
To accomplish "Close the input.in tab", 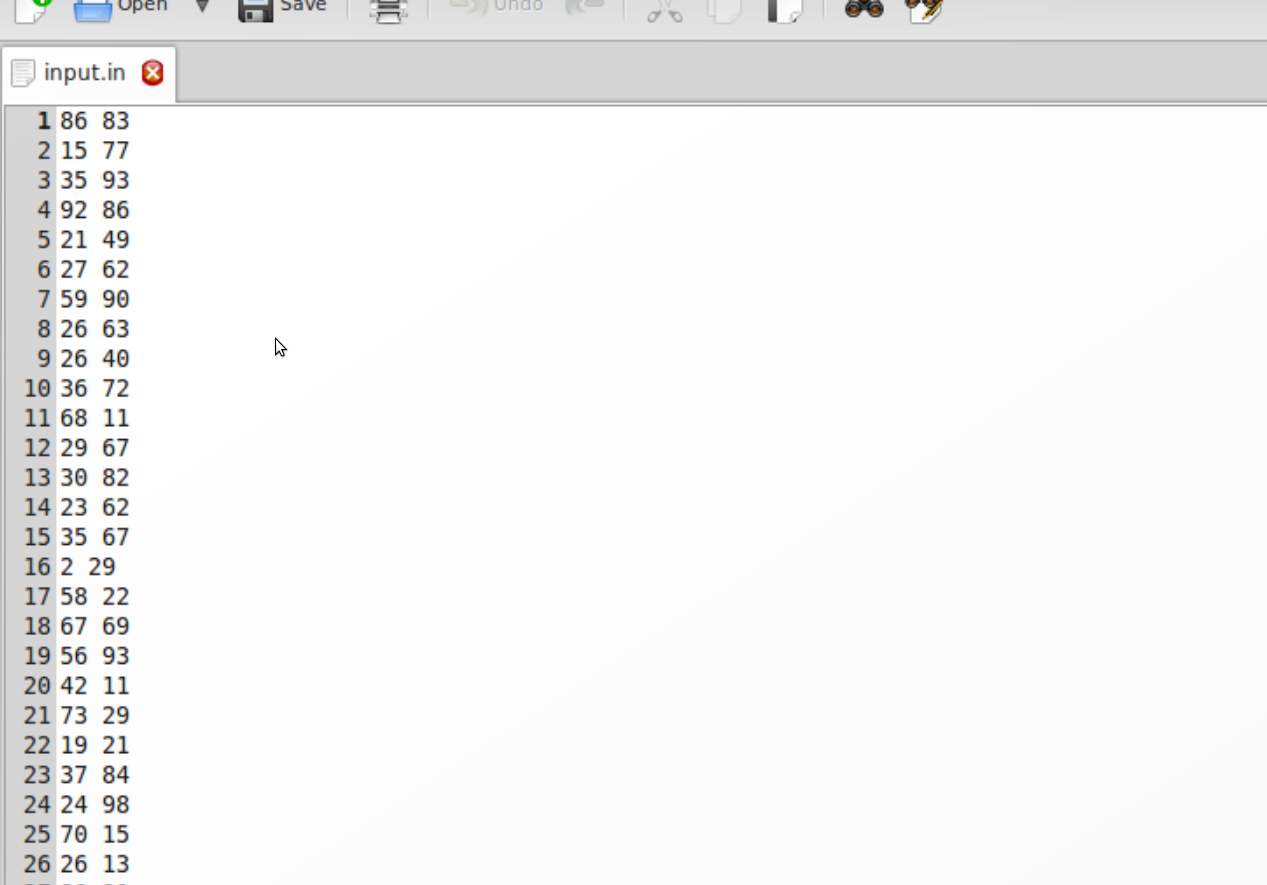I will coord(152,73).
